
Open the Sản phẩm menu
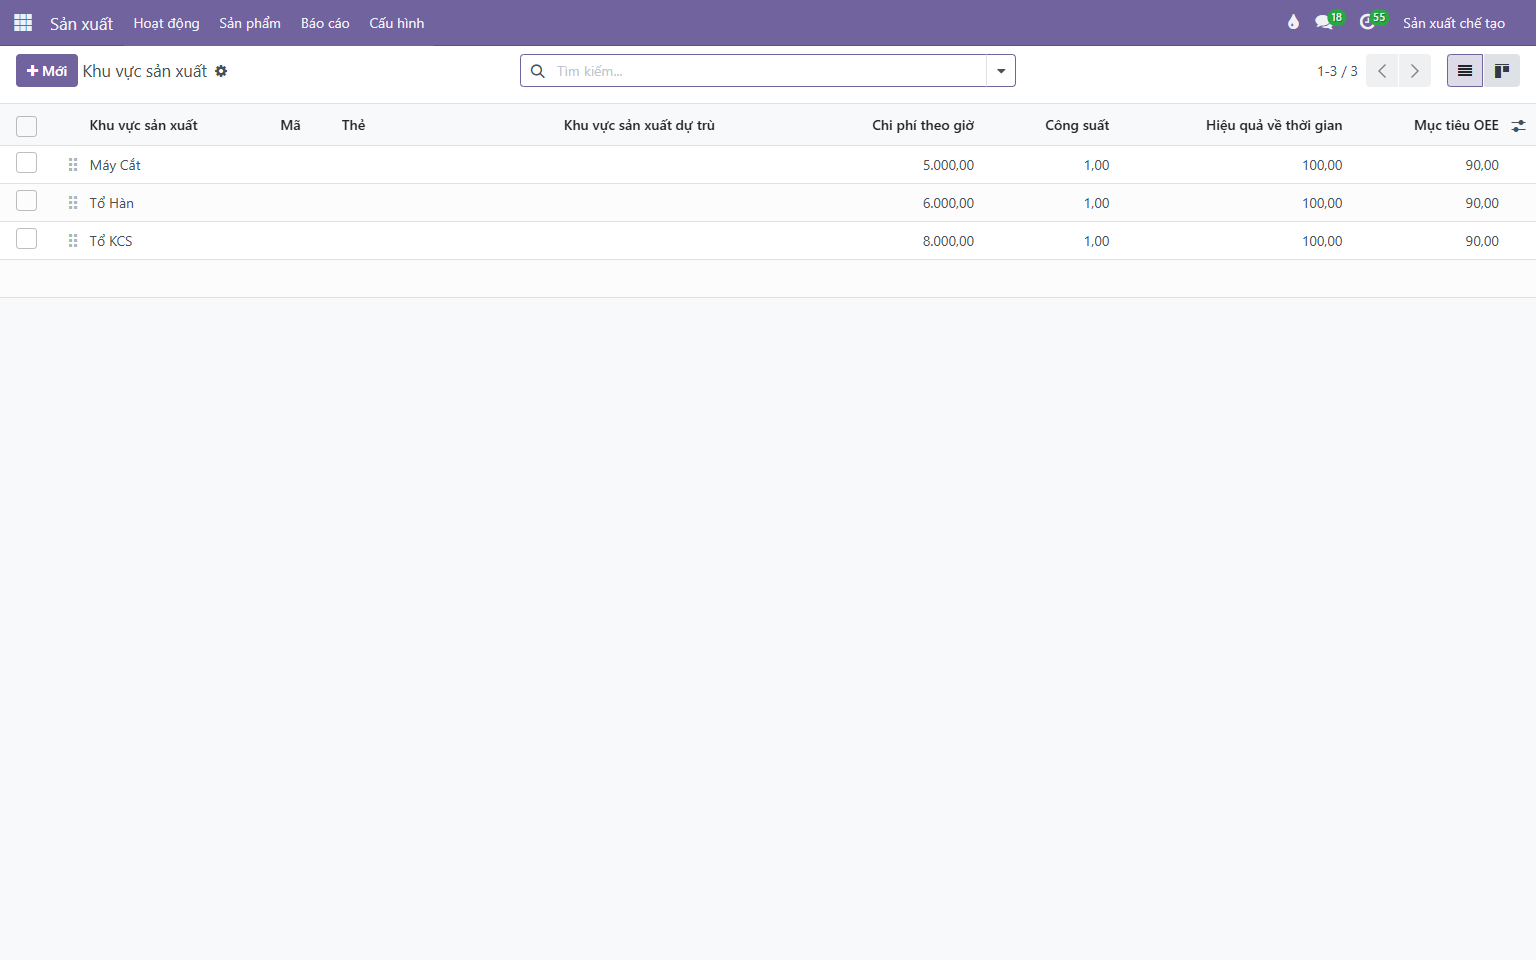point(250,23)
